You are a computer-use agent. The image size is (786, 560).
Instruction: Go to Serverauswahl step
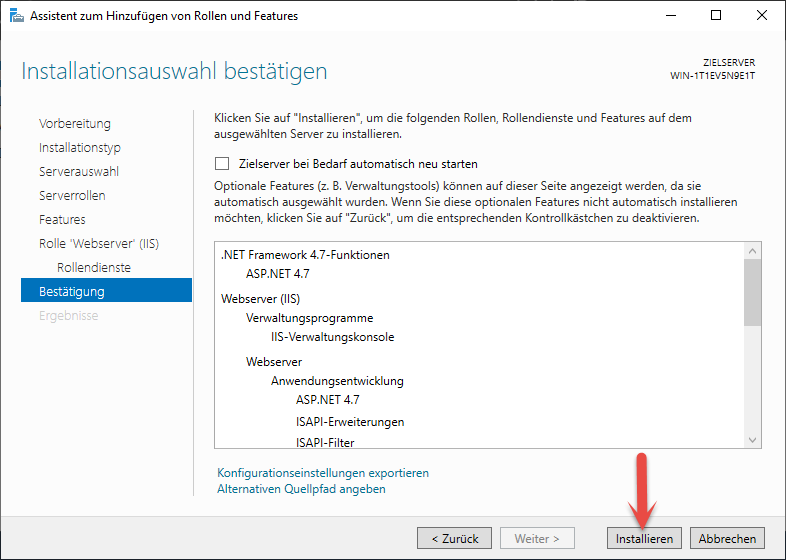pyautogui.click(x=79, y=172)
